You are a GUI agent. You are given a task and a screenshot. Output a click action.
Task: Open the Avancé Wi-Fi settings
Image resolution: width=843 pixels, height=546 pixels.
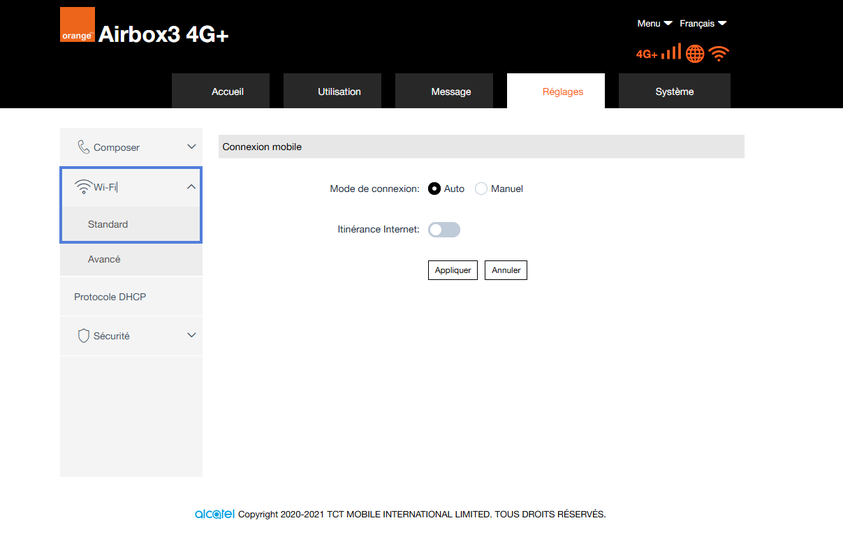tap(131, 259)
